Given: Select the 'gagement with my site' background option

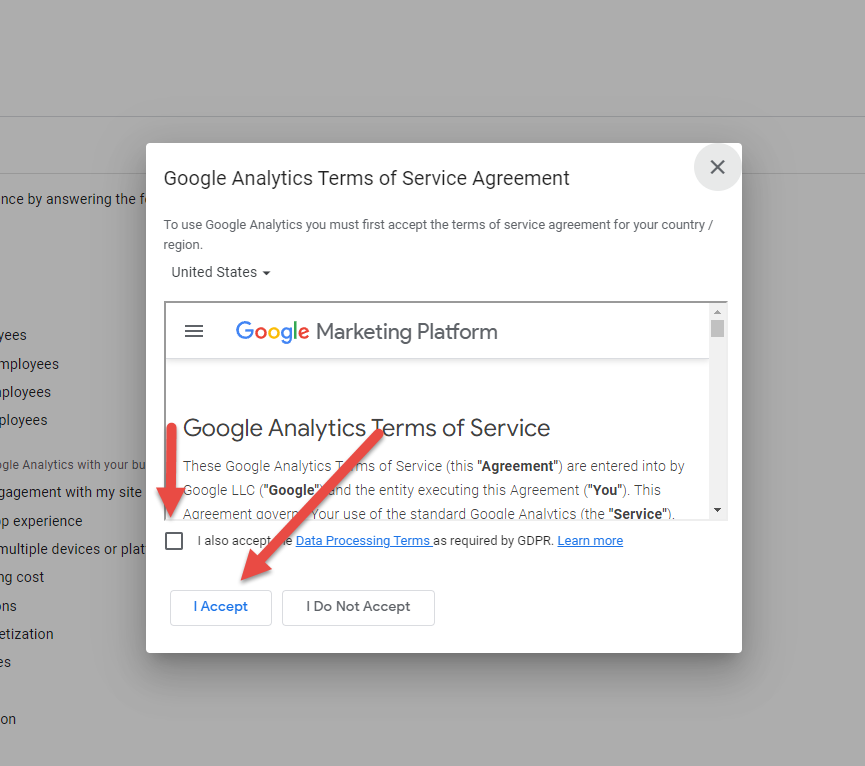Looking at the screenshot, I should [71, 492].
